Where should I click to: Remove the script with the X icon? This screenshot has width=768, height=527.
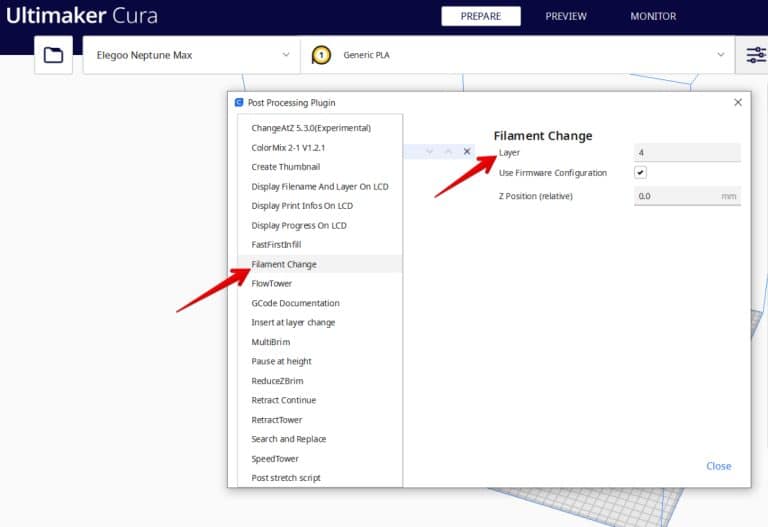(x=467, y=152)
